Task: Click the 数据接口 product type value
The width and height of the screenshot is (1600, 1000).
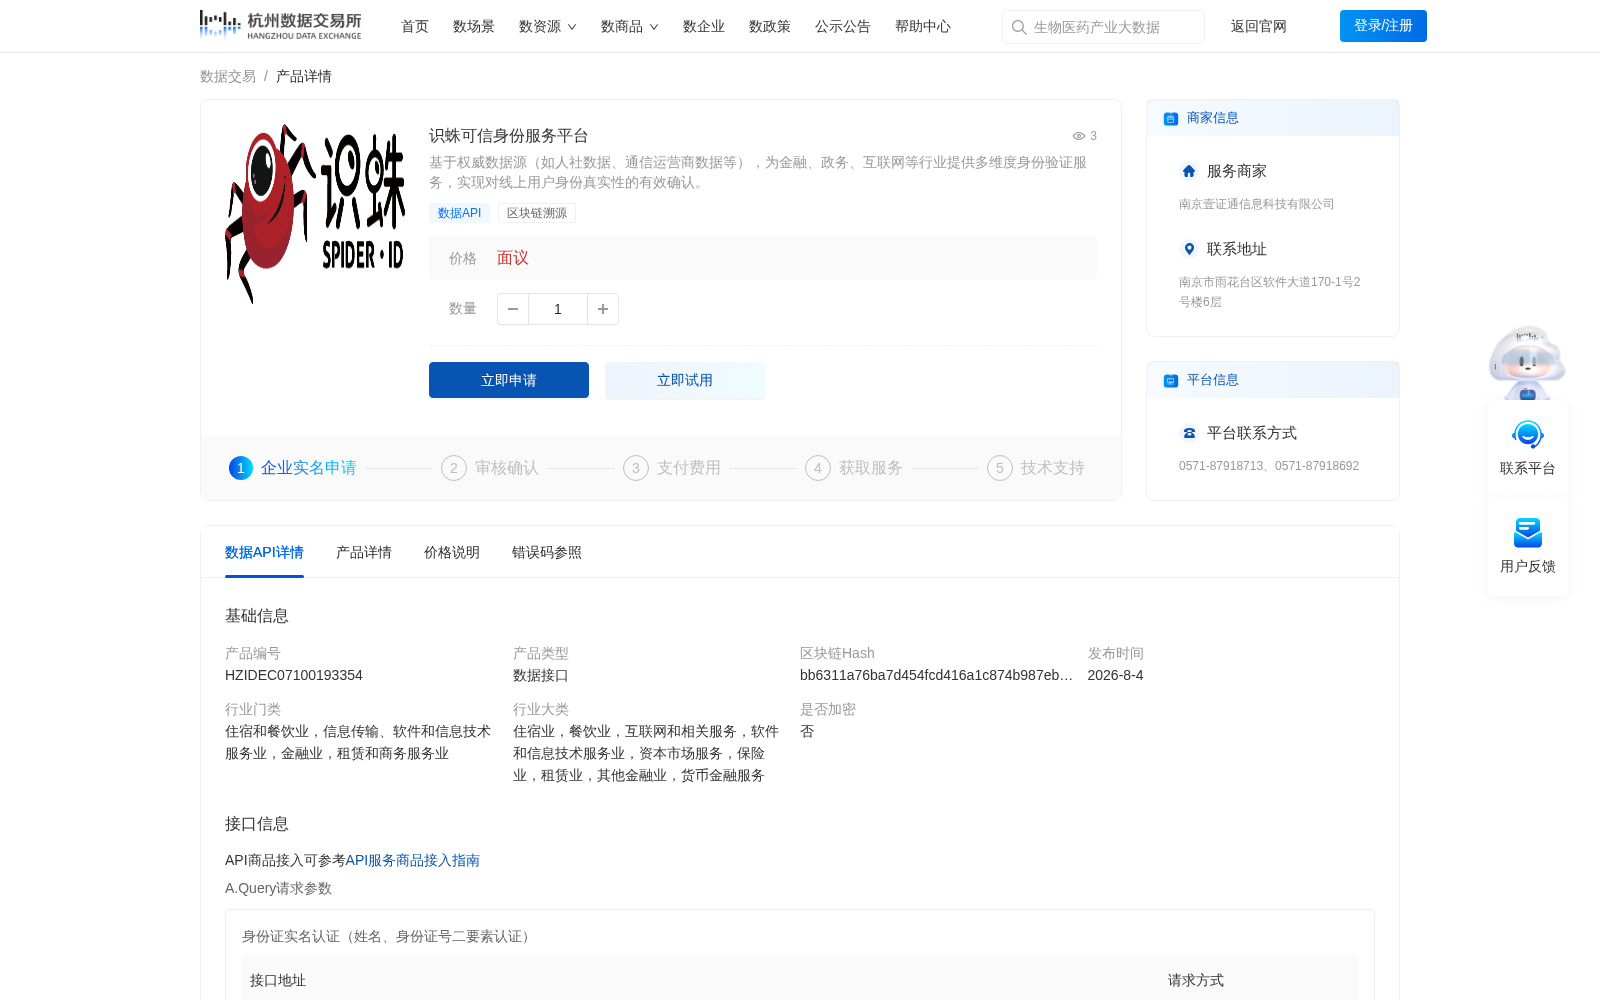Action: [x=541, y=675]
